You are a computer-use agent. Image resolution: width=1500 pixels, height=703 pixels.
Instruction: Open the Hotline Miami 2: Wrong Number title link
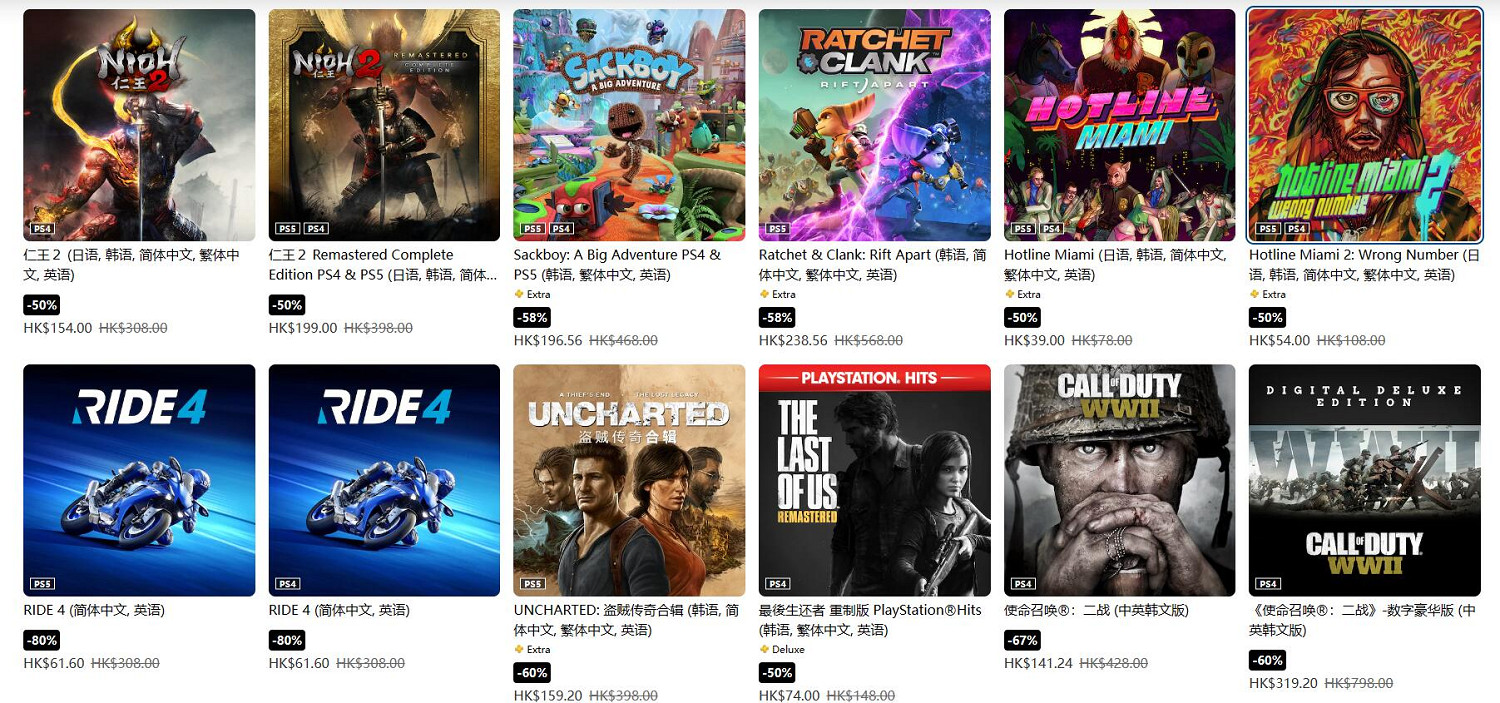[1364, 265]
